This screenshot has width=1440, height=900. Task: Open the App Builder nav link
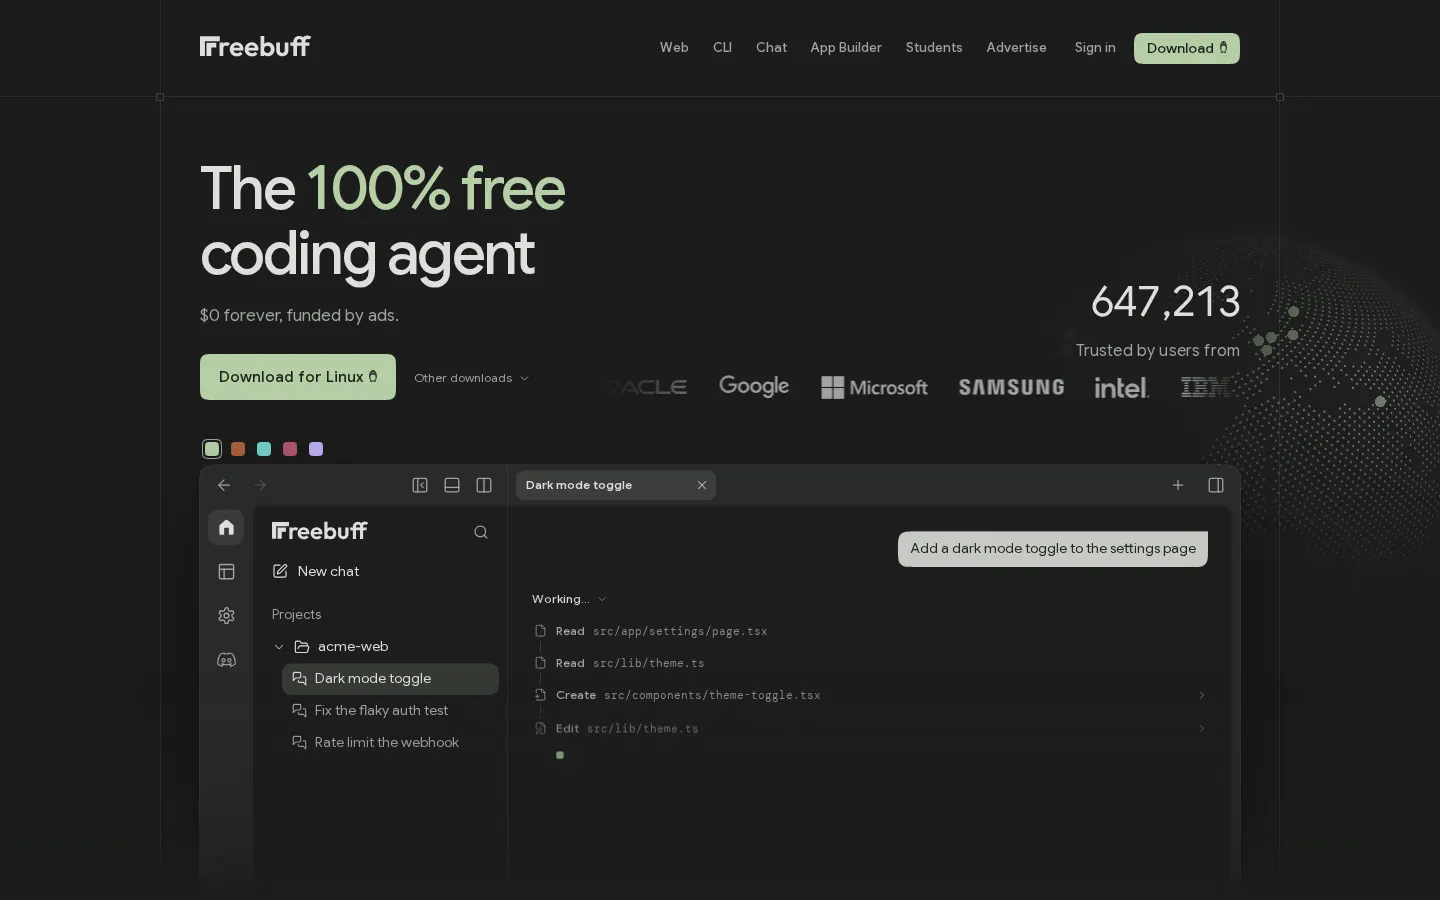(x=846, y=47)
